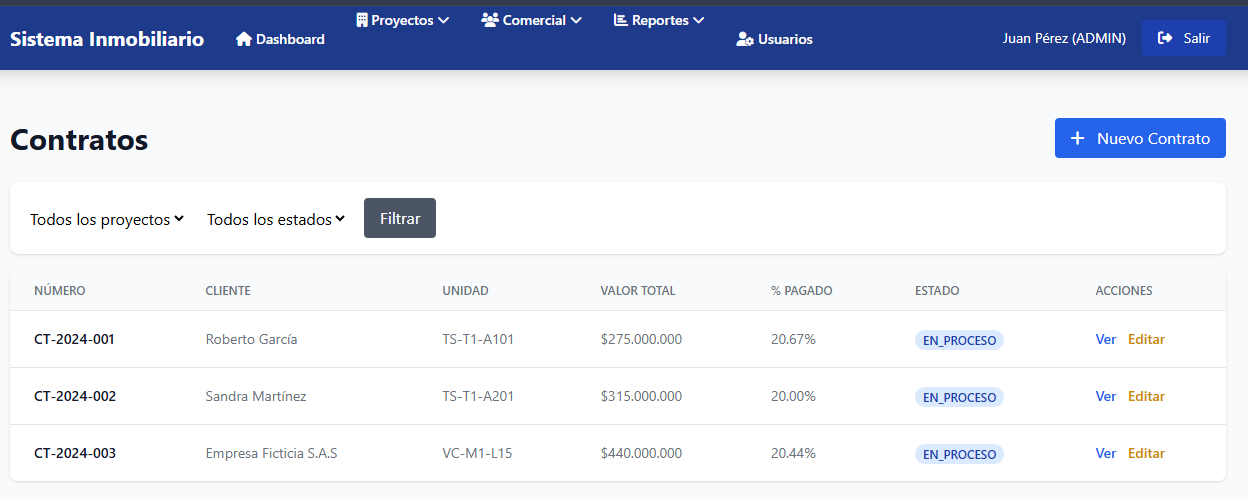Click the building icon next to Proyectos
1248x499 pixels.
click(362, 19)
